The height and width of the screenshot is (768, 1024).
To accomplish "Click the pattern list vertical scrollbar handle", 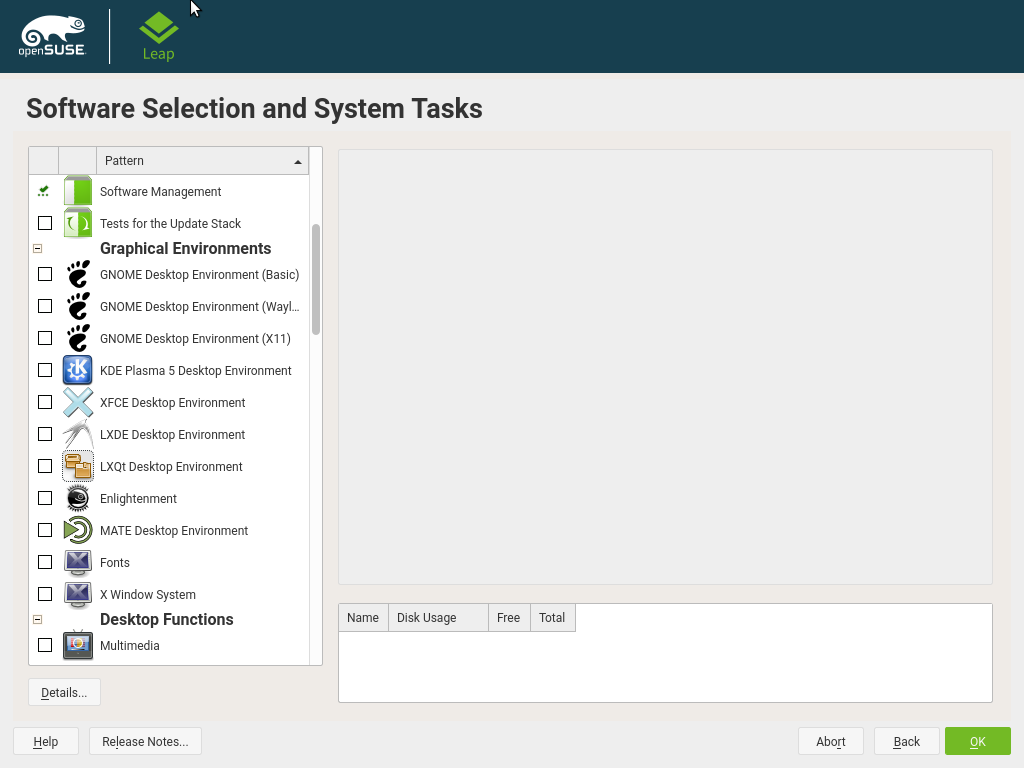I will pos(316,279).
